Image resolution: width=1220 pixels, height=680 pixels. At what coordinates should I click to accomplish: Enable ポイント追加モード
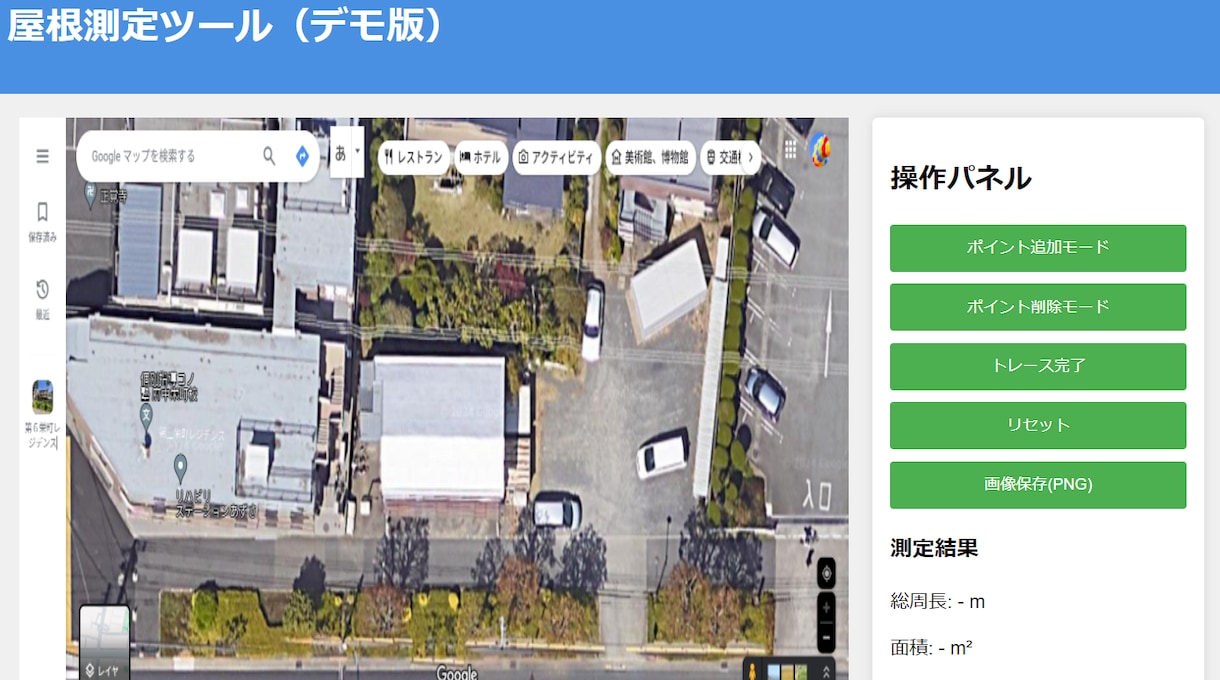(1038, 248)
